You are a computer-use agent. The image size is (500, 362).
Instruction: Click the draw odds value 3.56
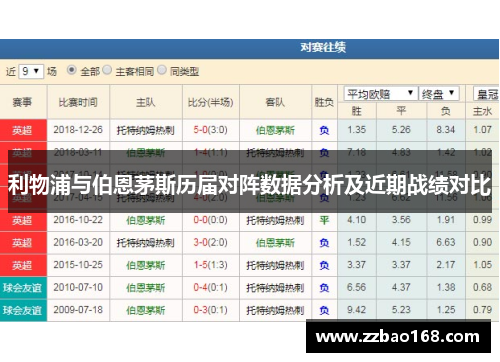401,220
